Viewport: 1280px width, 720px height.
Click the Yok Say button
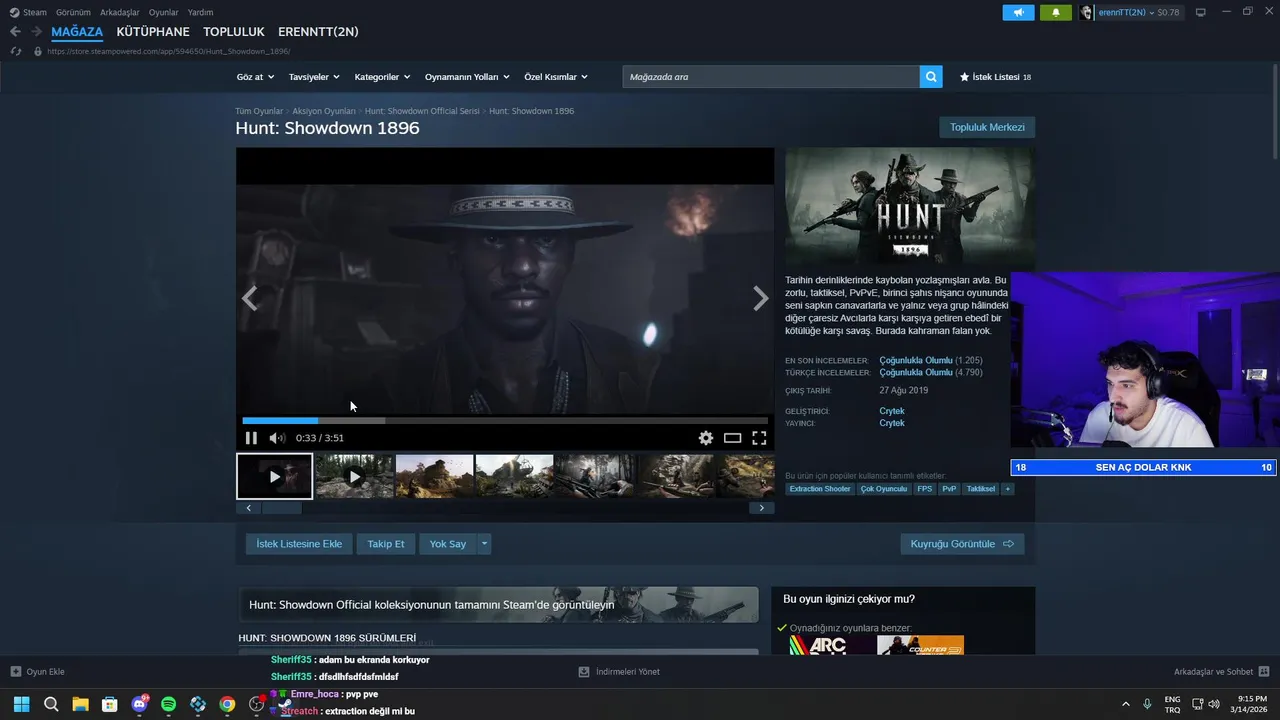point(448,544)
